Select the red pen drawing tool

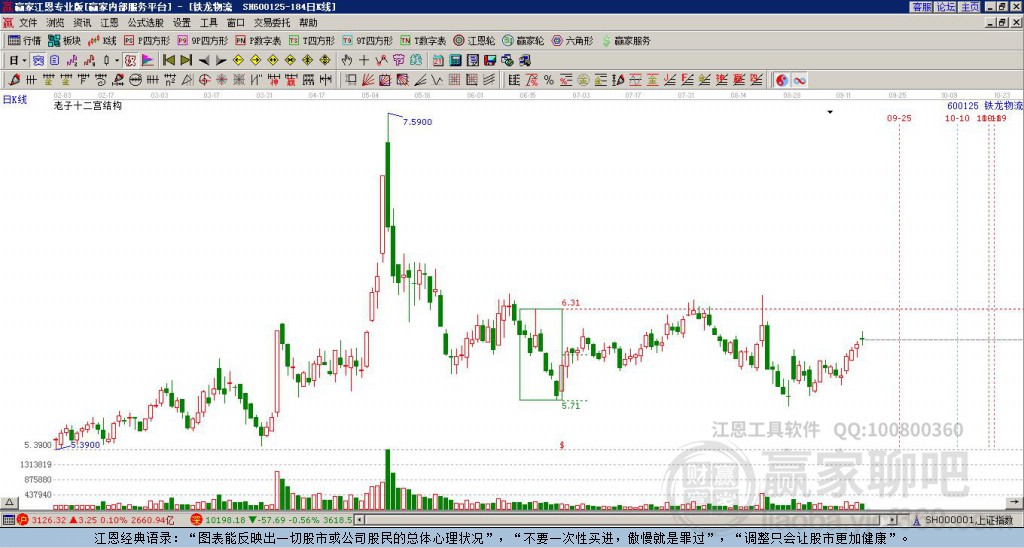click(14, 80)
